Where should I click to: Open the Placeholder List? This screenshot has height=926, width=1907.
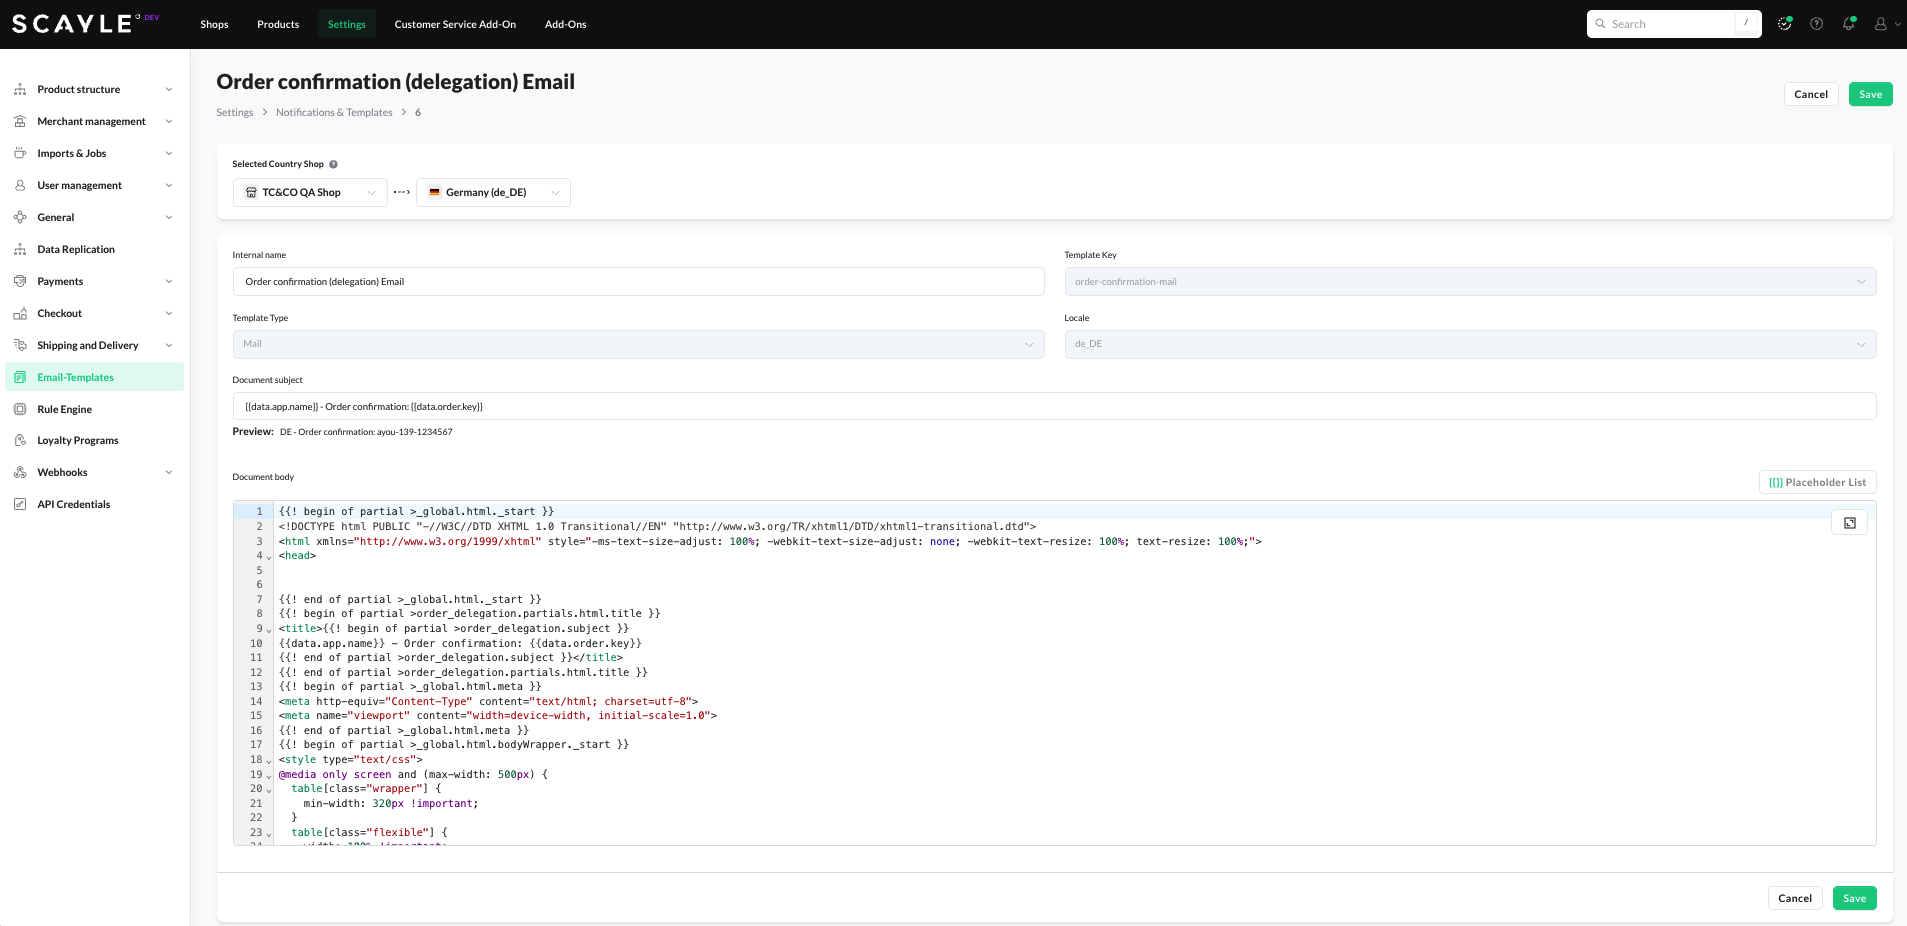point(1817,482)
